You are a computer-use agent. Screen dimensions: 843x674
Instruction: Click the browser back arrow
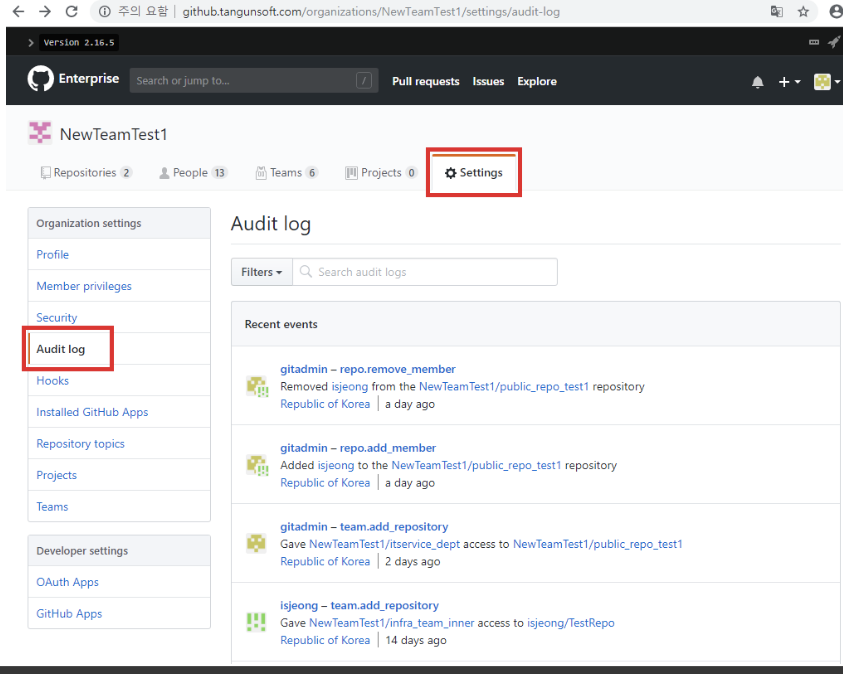[x=18, y=11]
